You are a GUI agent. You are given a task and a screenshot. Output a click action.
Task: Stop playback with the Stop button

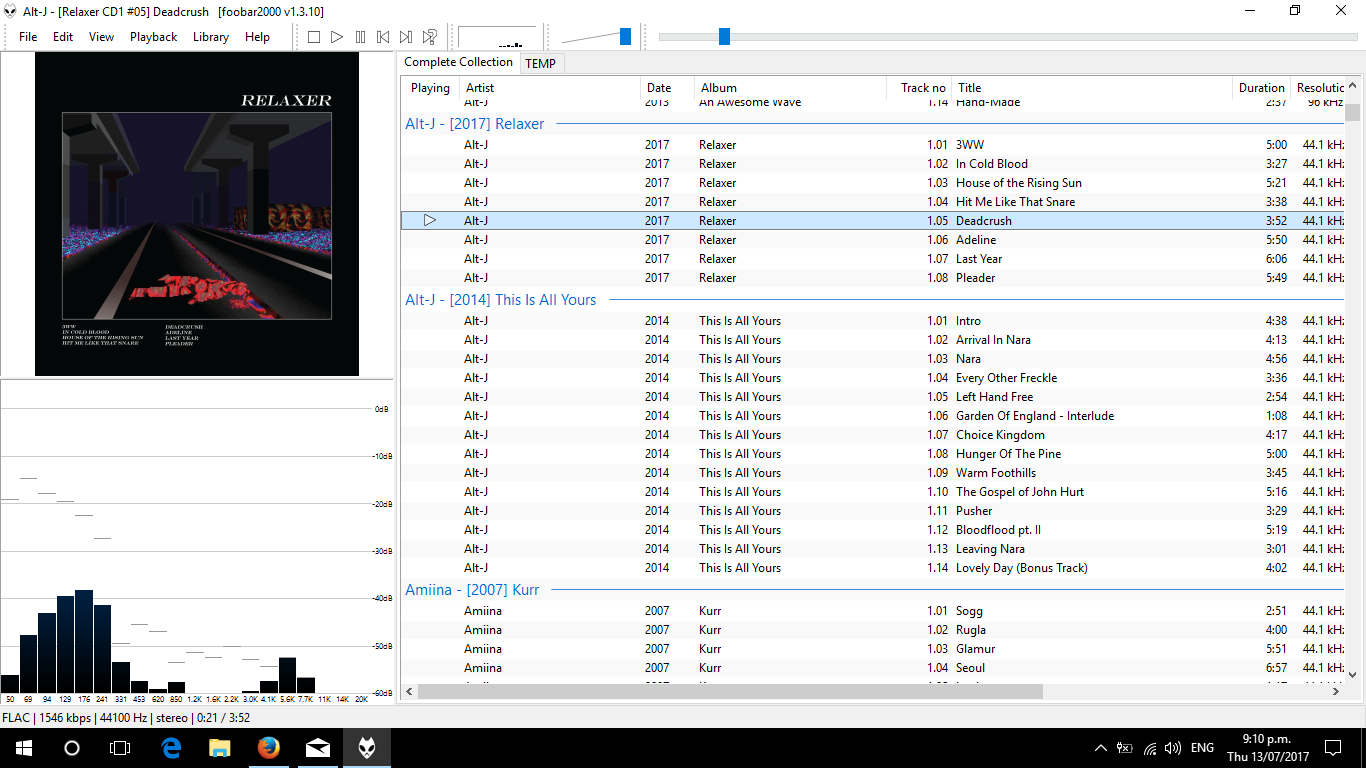pos(313,37)
